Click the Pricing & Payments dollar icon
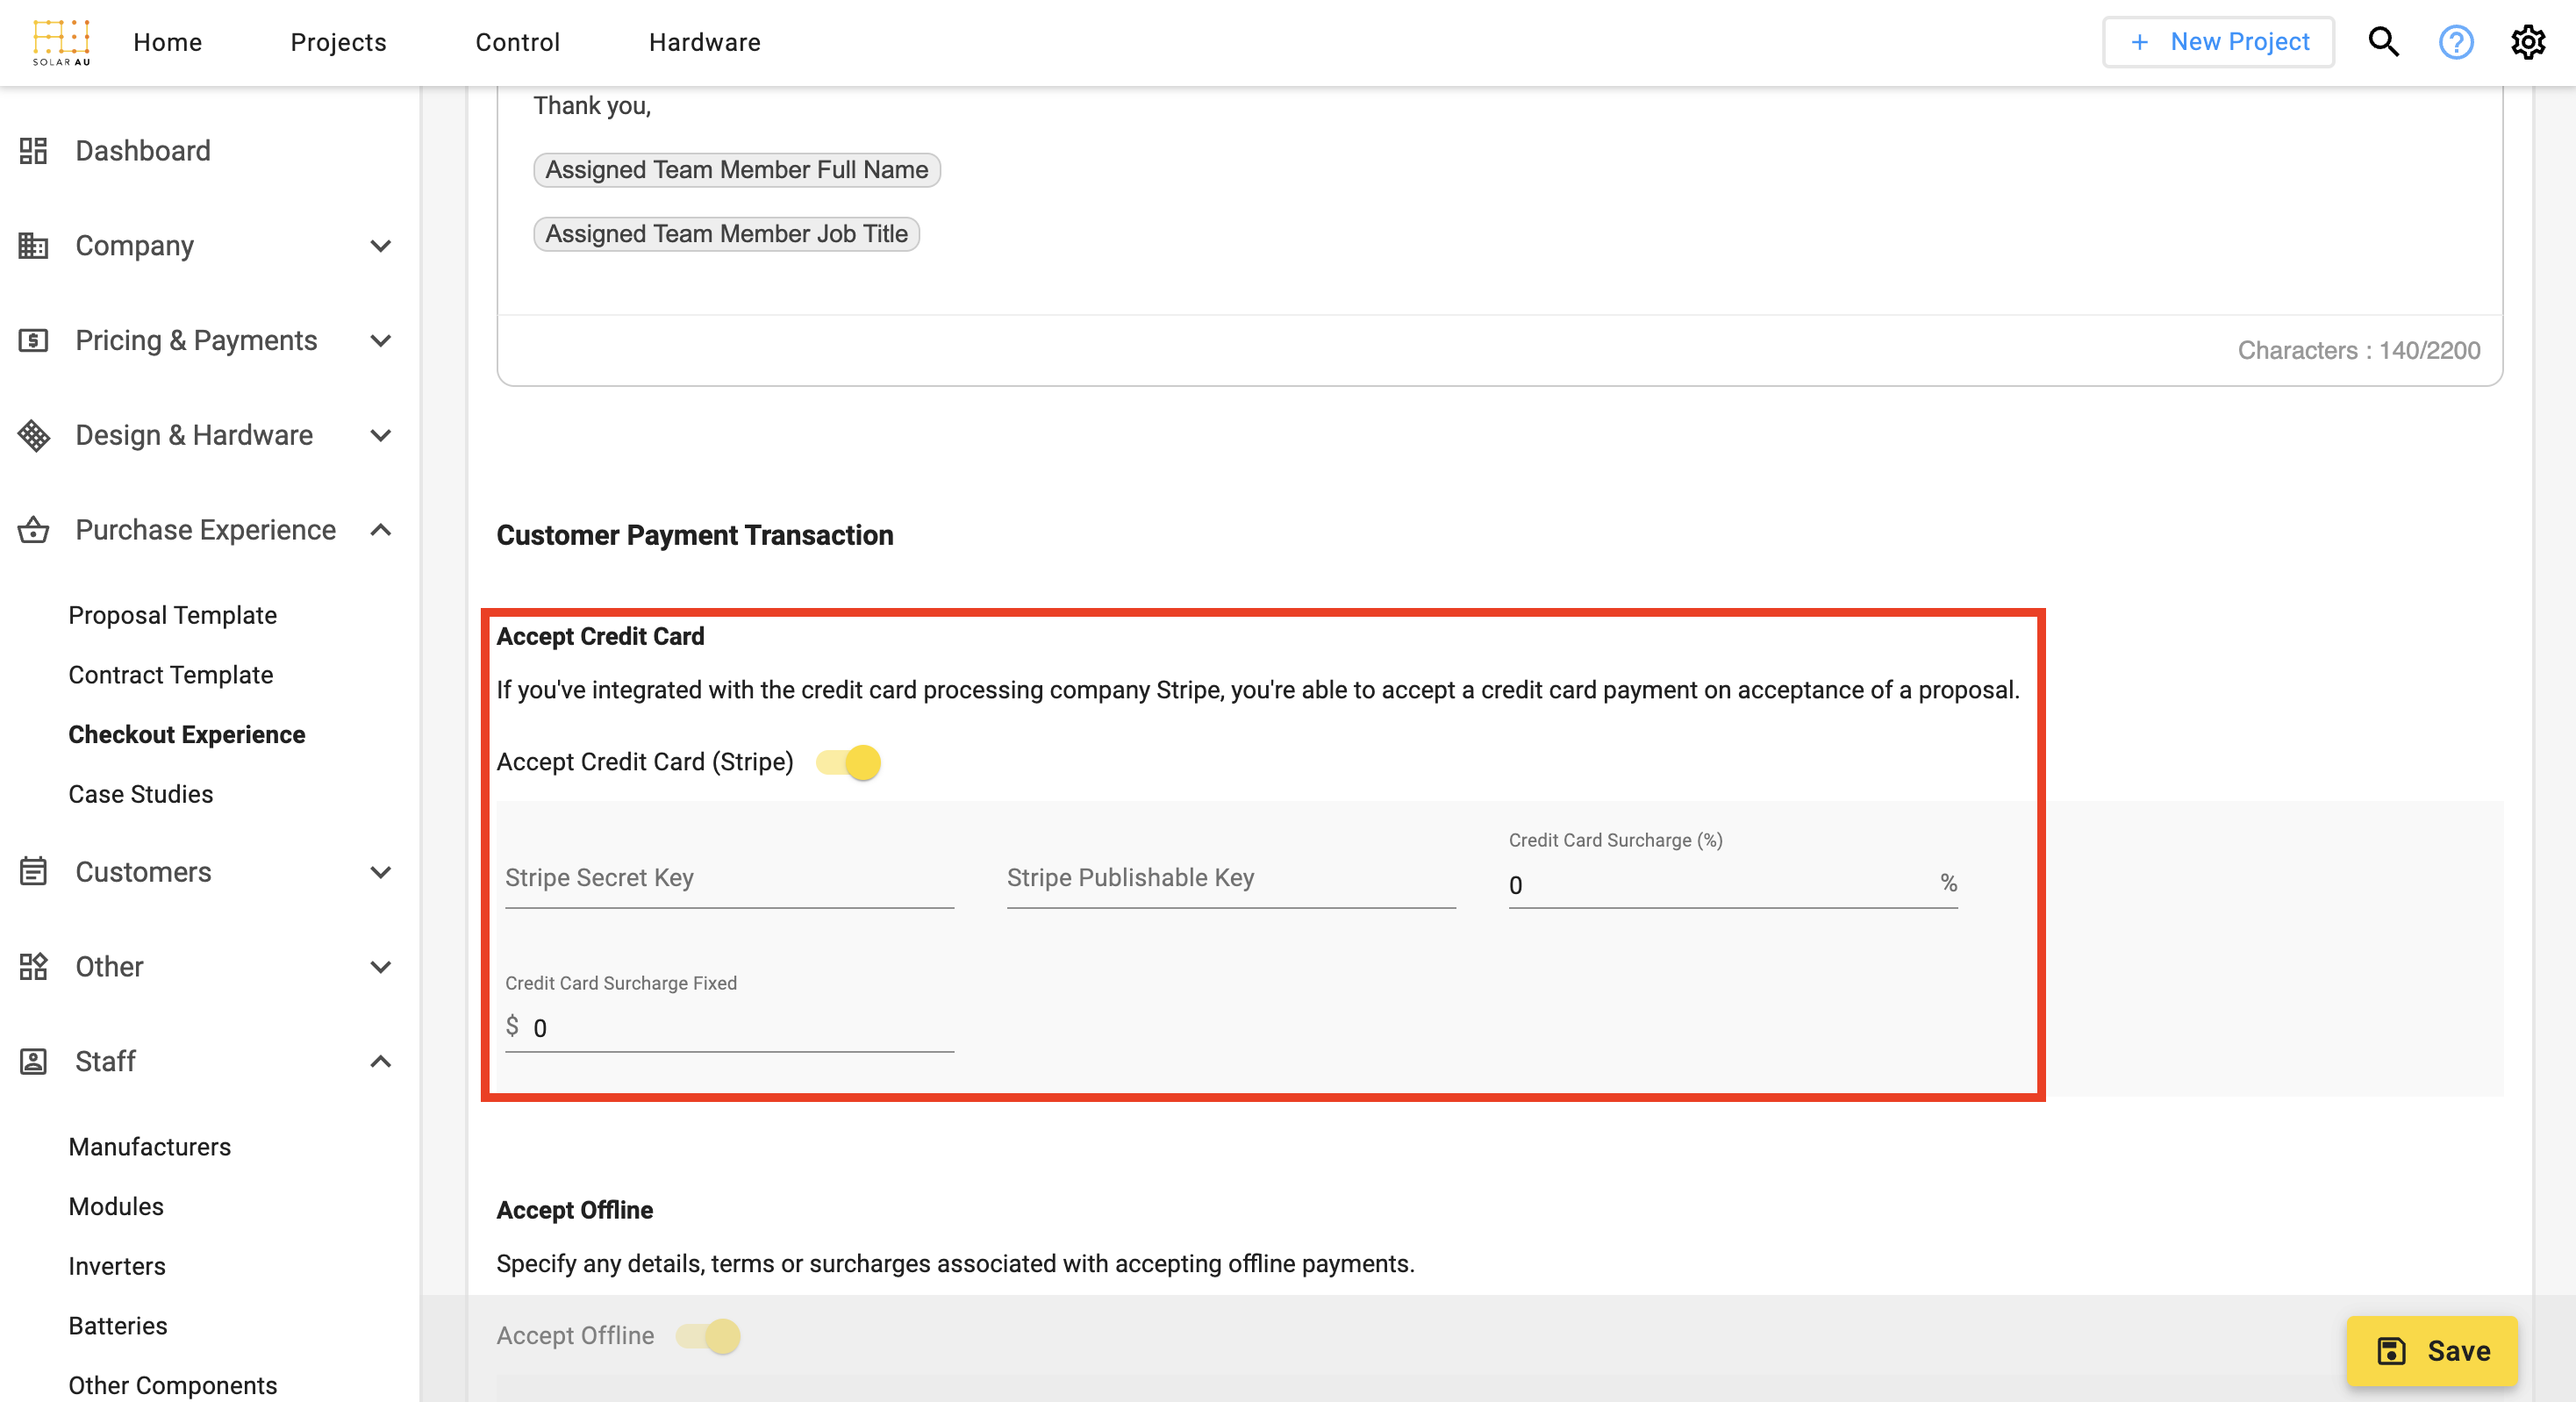 point(33,341)
